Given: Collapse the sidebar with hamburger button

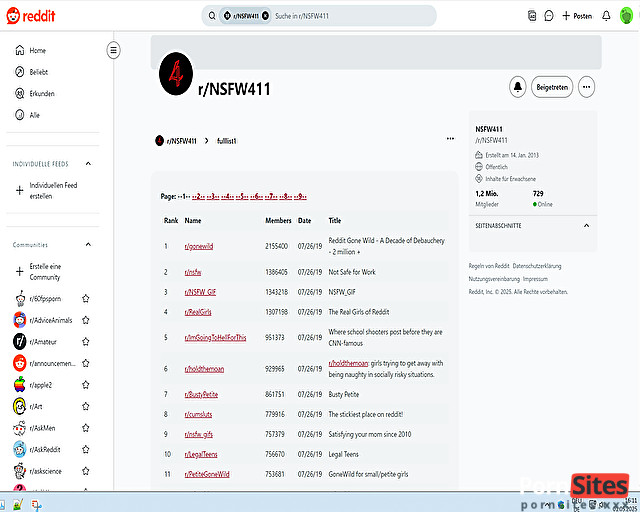Looking at the screenshot, I should [x=113, y=50].
